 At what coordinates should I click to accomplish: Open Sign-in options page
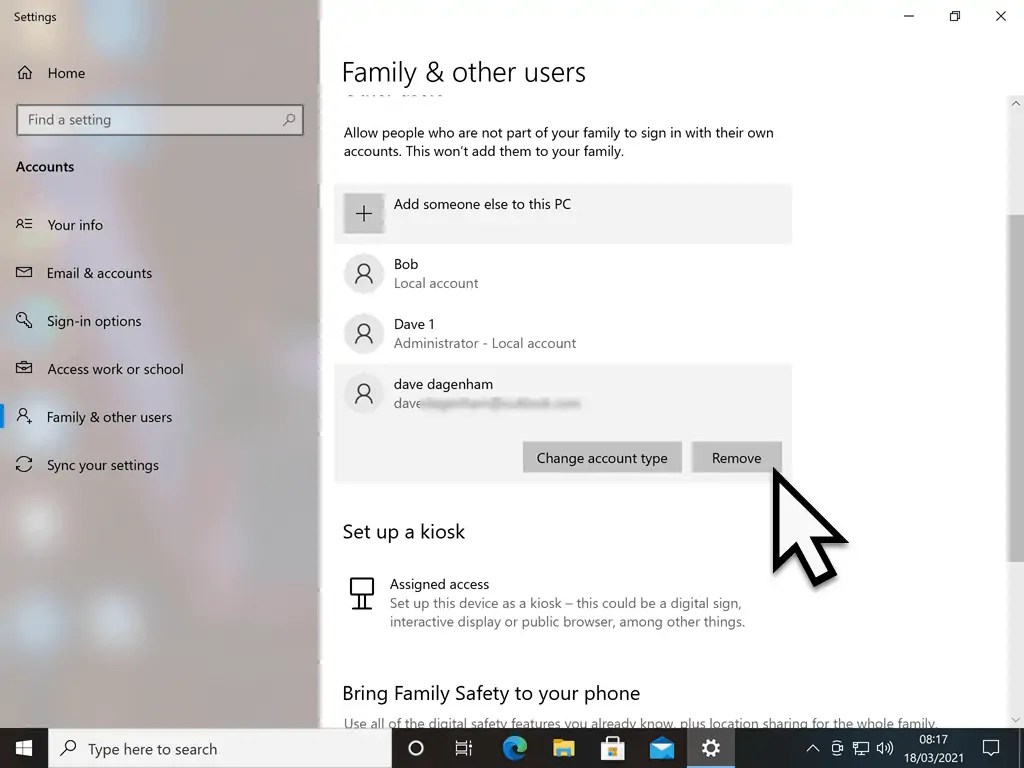[x=94, y=321]
